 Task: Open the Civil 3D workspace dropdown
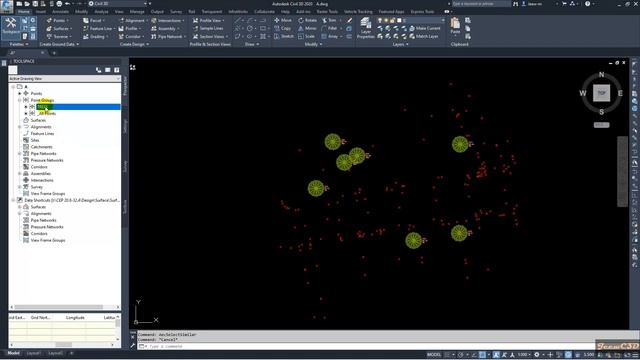coord(118,4)
